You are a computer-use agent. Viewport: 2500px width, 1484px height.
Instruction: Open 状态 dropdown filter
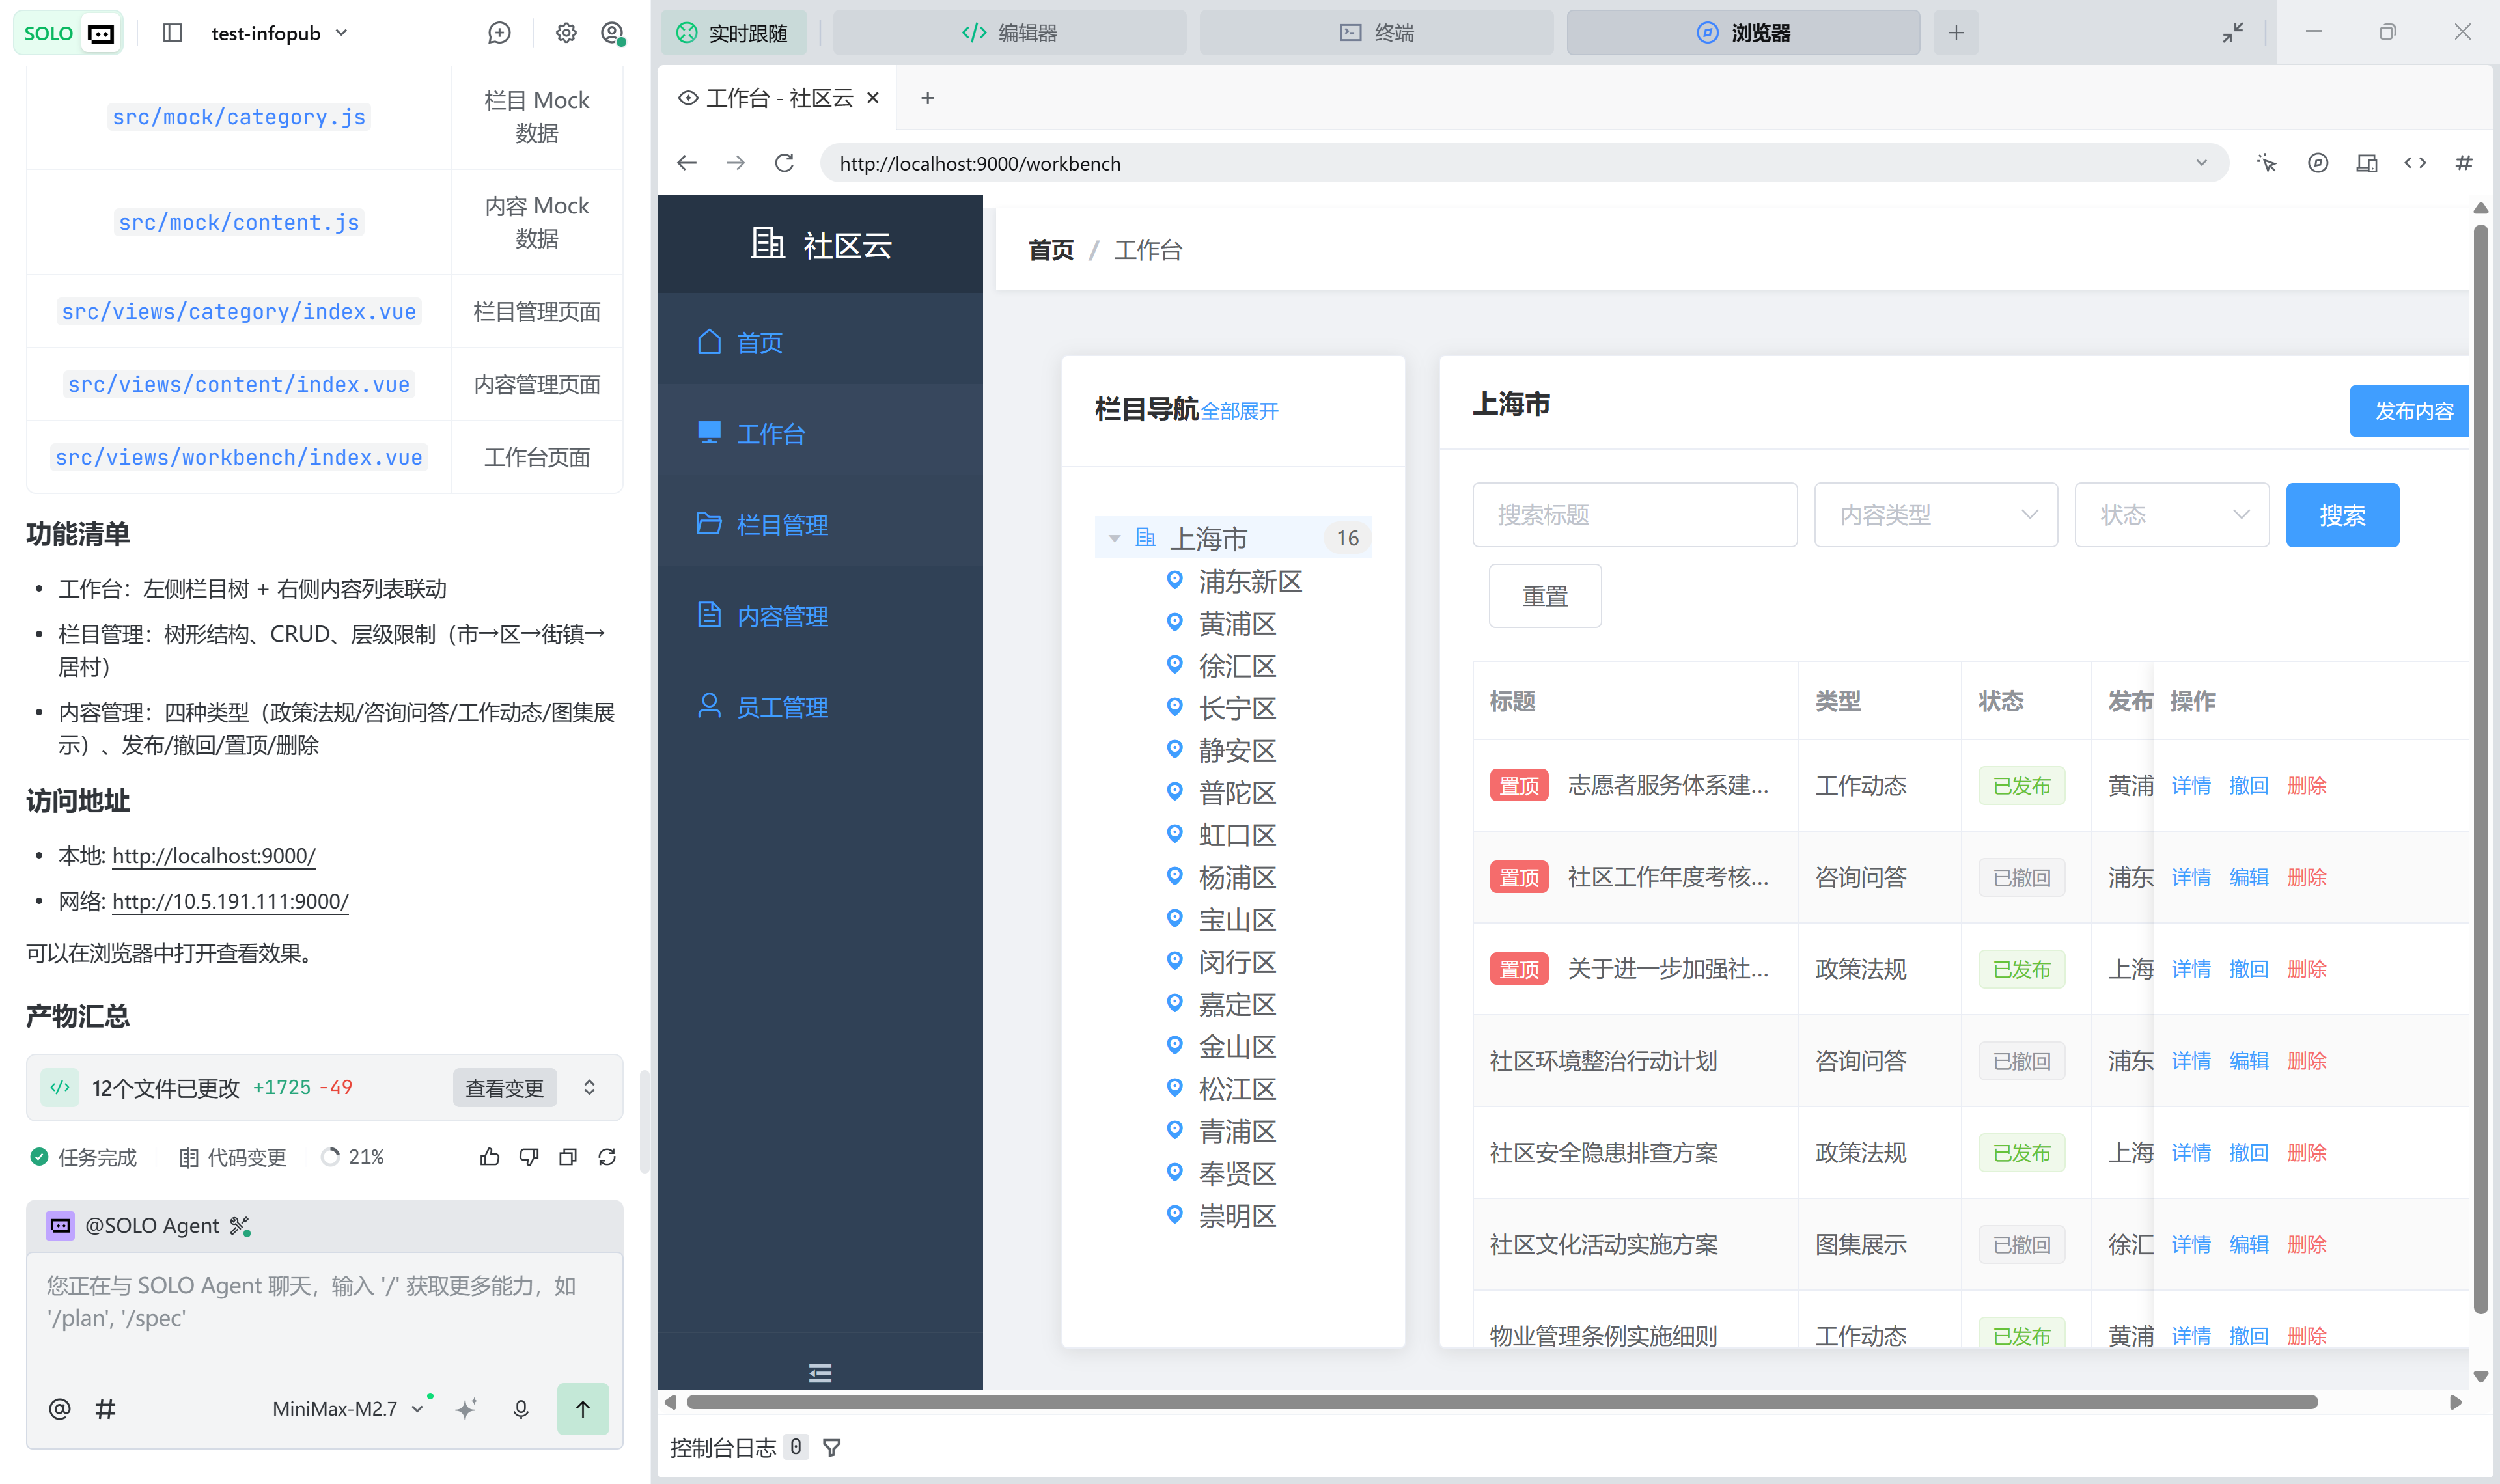coord(2172,515)
